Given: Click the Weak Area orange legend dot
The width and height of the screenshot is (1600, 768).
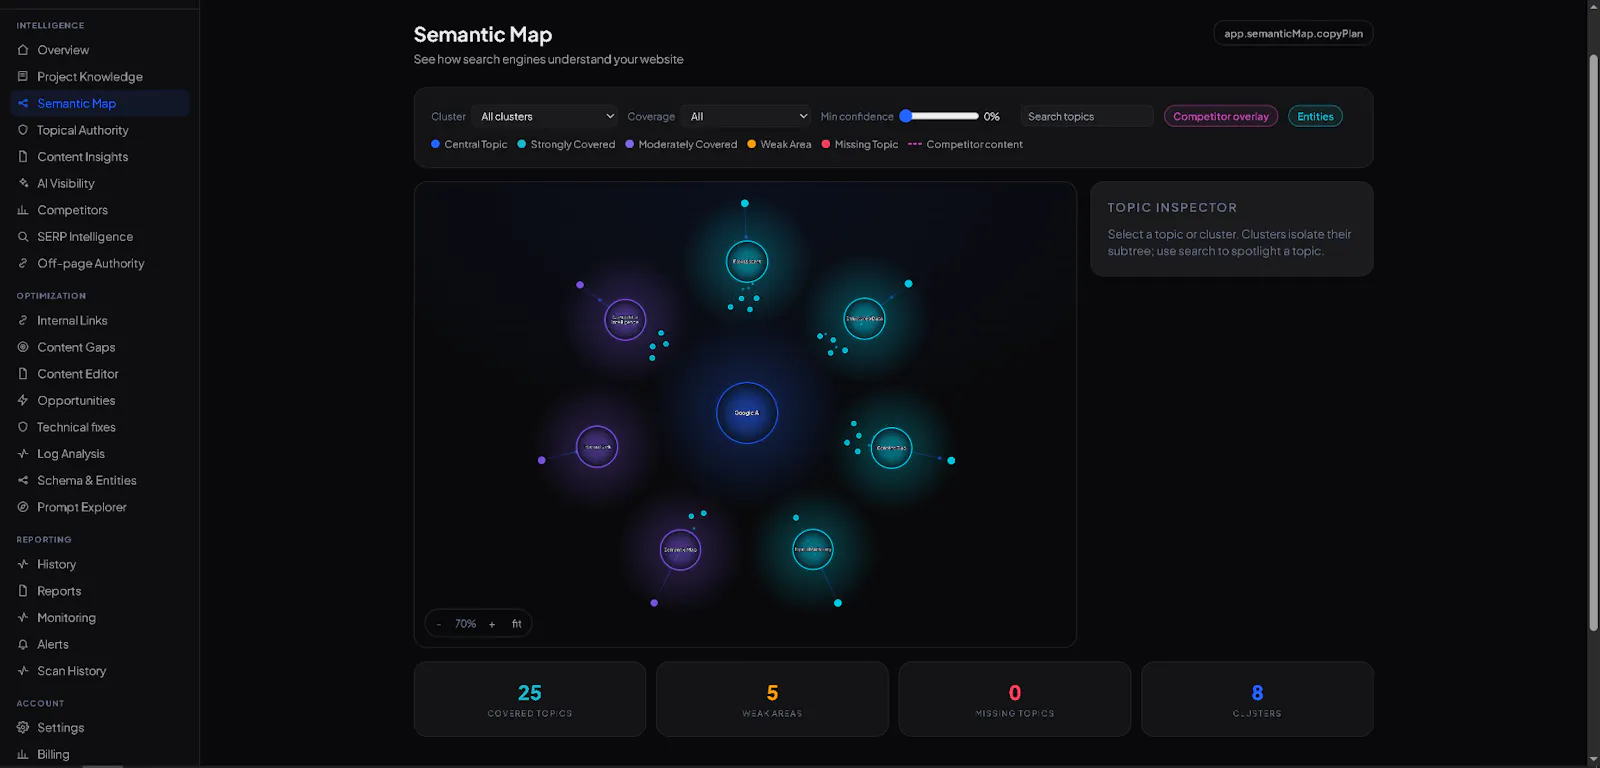Looking at the screenshot, I should pos(752,144).
